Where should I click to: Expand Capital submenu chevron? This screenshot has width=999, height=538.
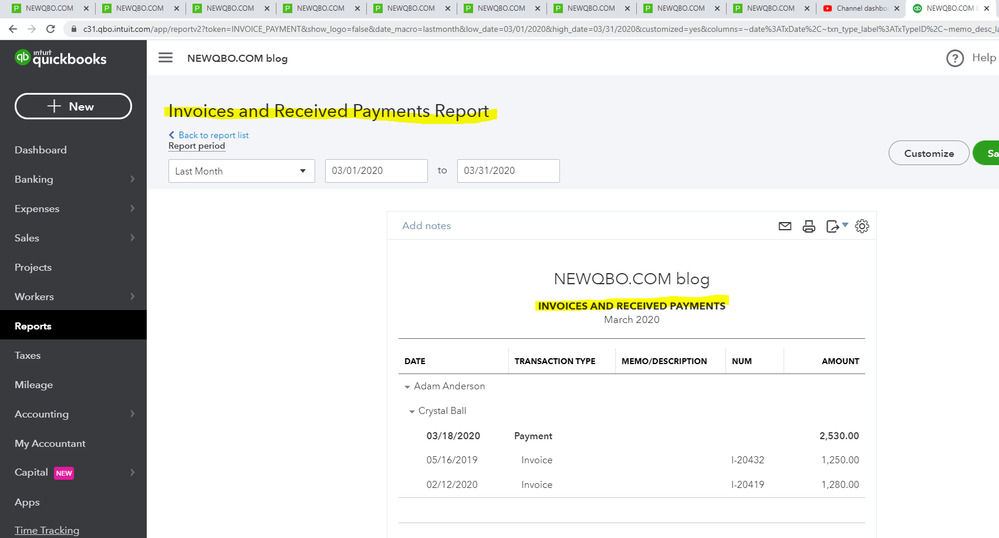pos(133,472)
